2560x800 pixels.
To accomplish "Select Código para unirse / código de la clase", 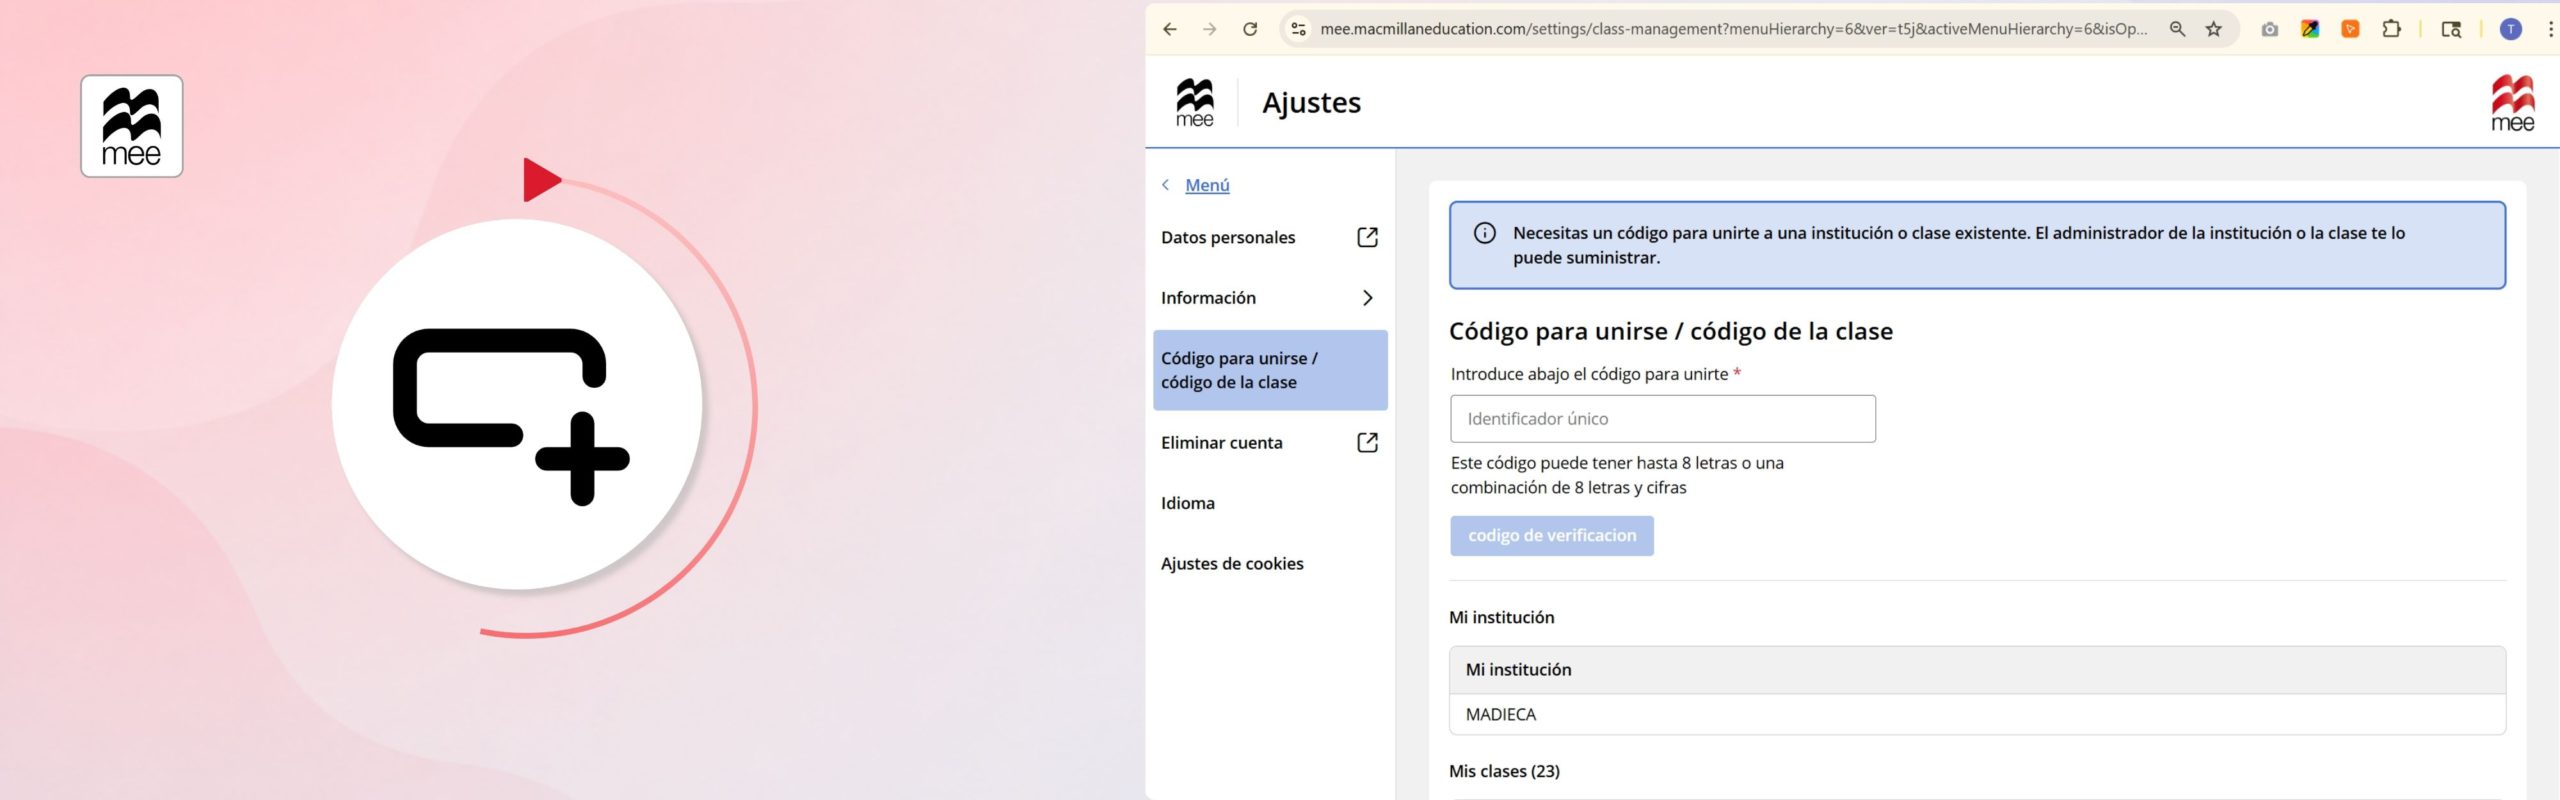I will (1270, 370).
